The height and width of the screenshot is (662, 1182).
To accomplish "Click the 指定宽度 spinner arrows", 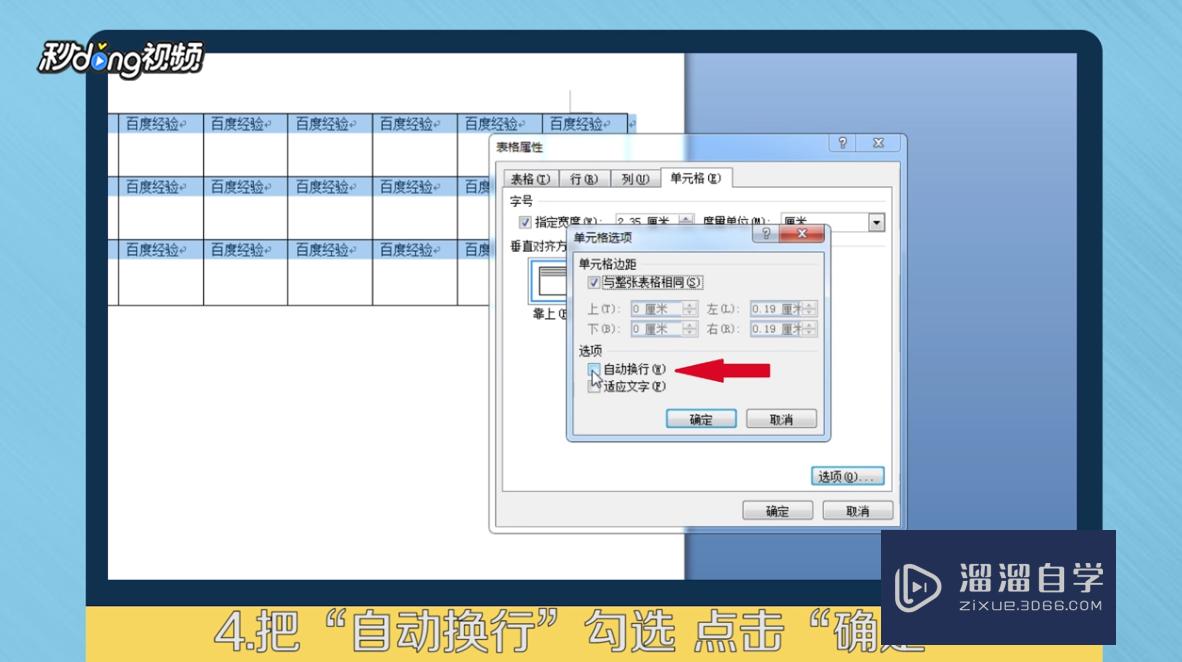I will point(686,220).
